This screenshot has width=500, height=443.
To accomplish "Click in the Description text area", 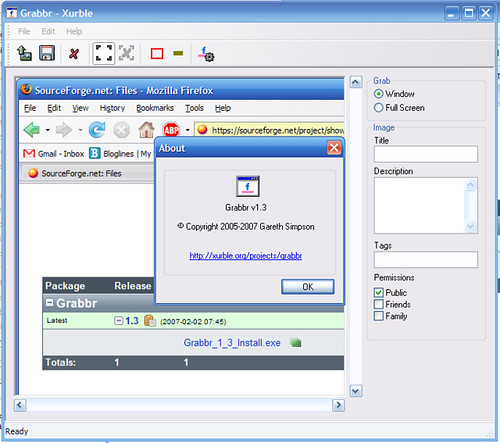I will pyautogui.click(x=420, y=205).
